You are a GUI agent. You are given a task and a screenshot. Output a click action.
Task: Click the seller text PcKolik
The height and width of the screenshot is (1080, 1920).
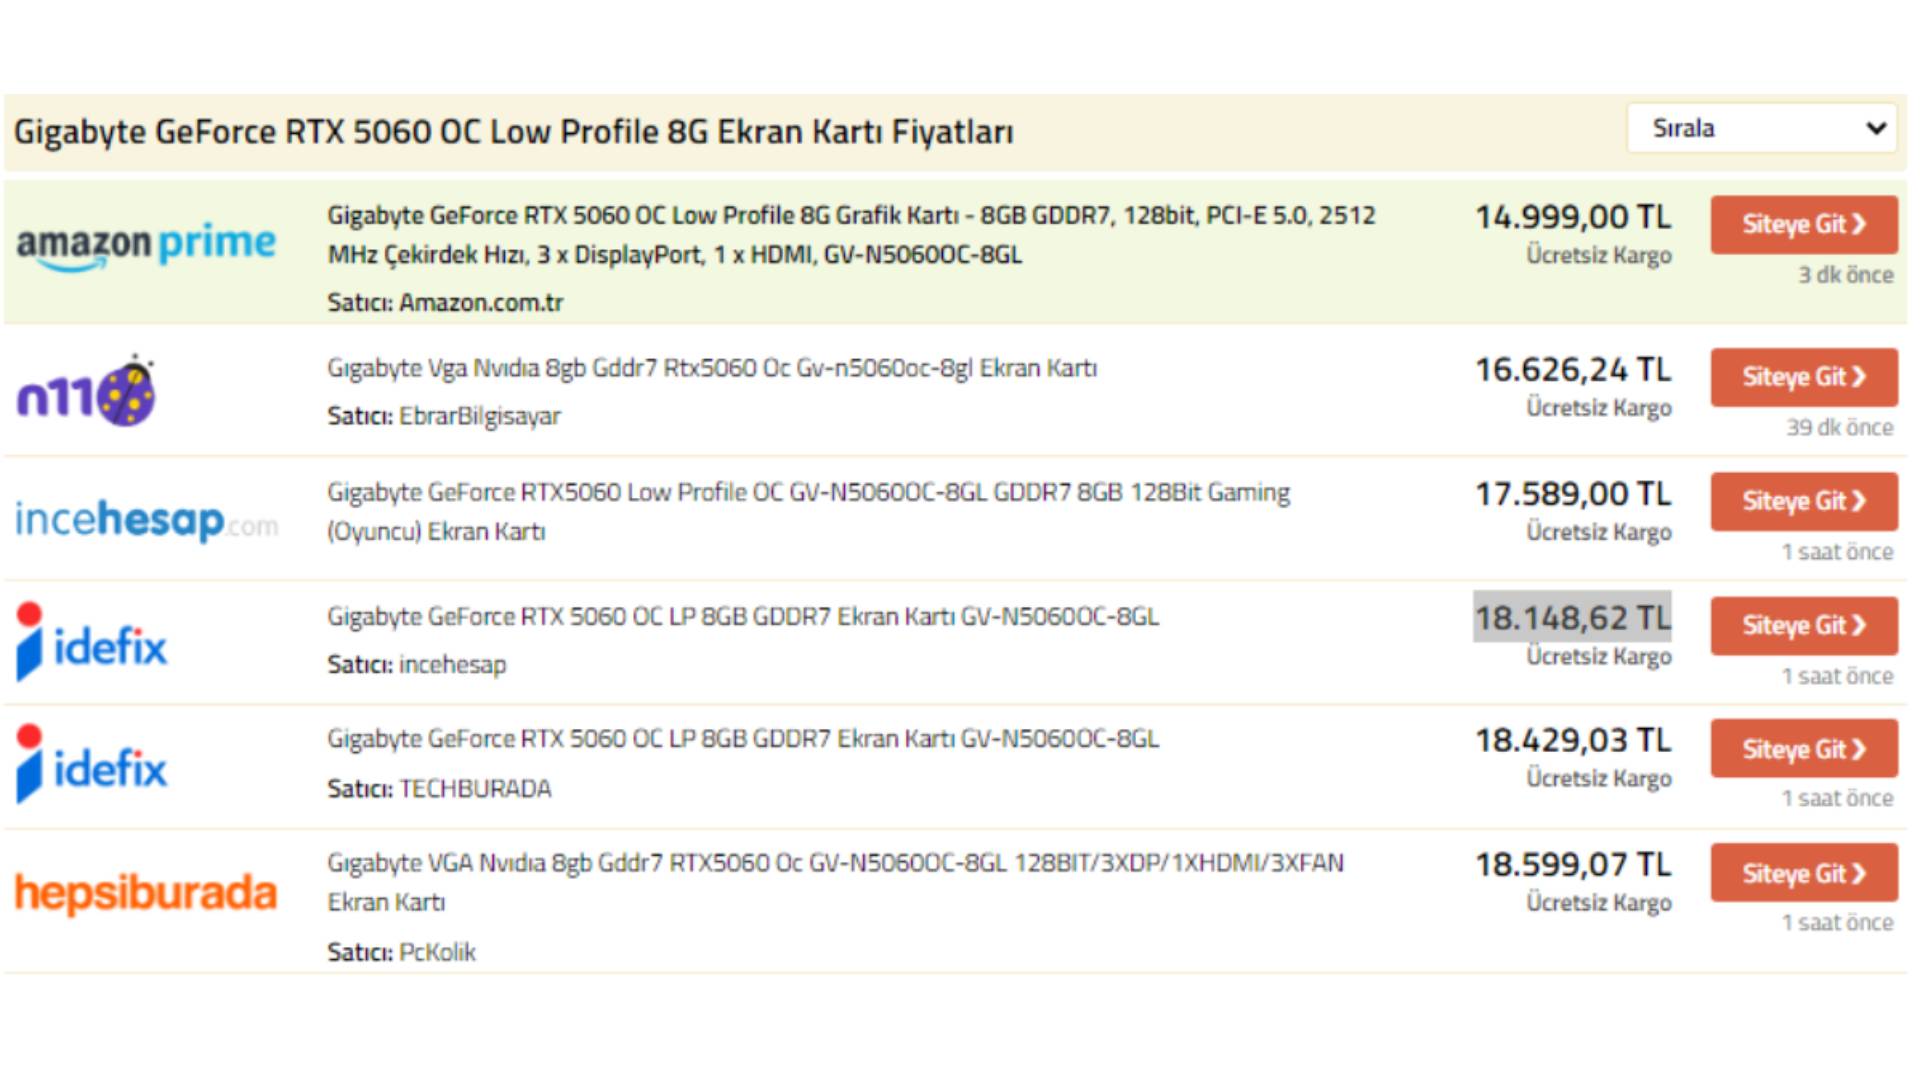coord(437,952)
